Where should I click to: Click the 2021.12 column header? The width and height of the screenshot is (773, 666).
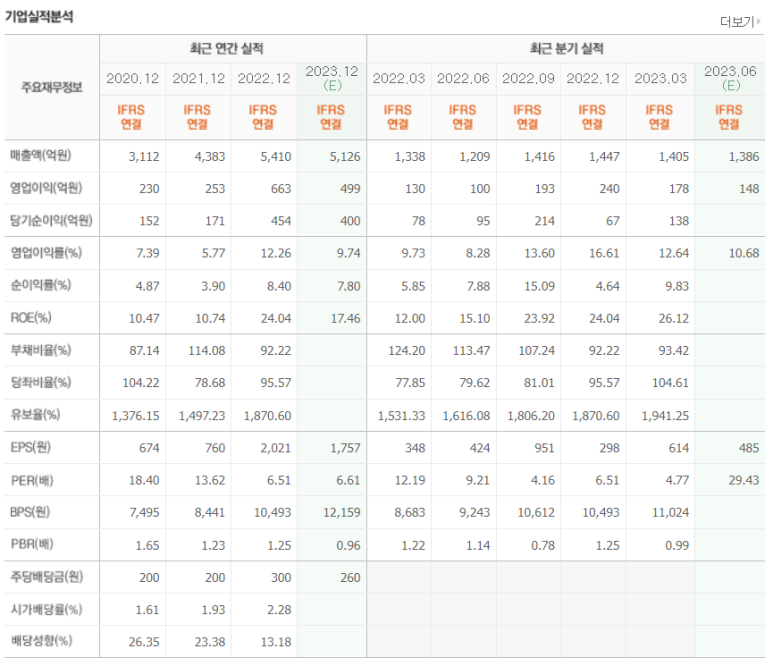point(198,78)
